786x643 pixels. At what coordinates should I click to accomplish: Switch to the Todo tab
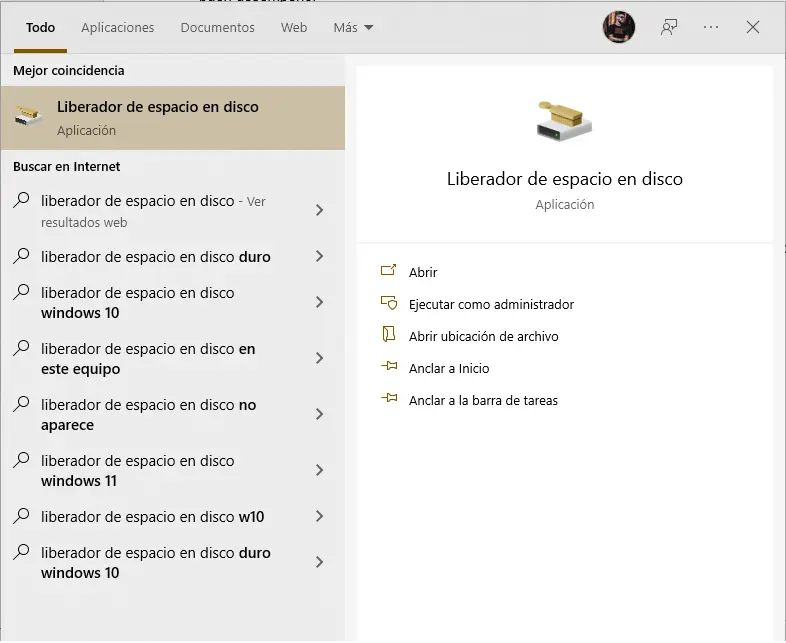click(x=40, y=28)
